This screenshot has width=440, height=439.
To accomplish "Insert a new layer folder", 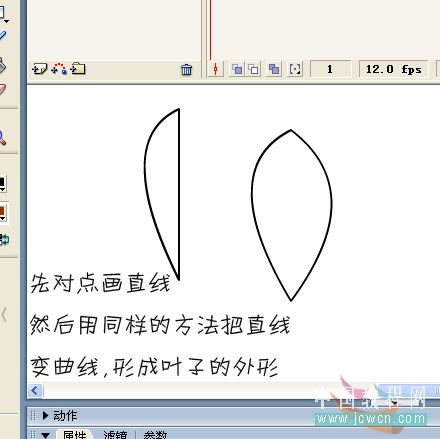I will 78,68.
